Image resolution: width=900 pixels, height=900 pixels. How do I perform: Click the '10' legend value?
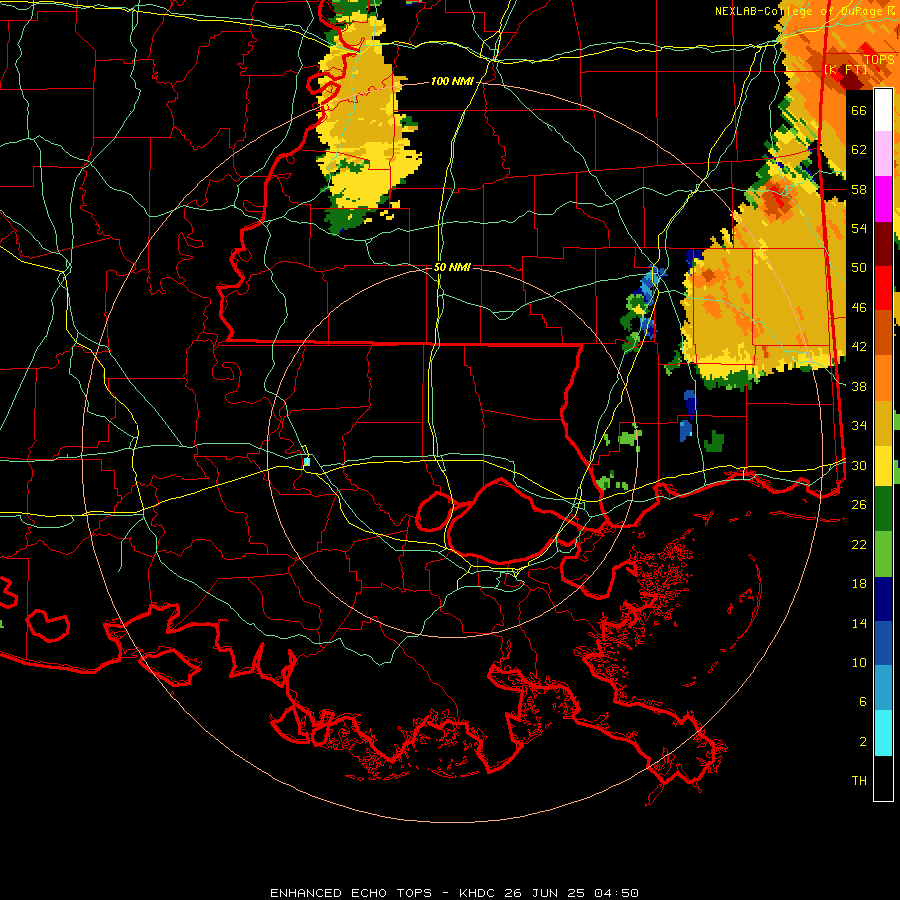click(x=859, y=662)
